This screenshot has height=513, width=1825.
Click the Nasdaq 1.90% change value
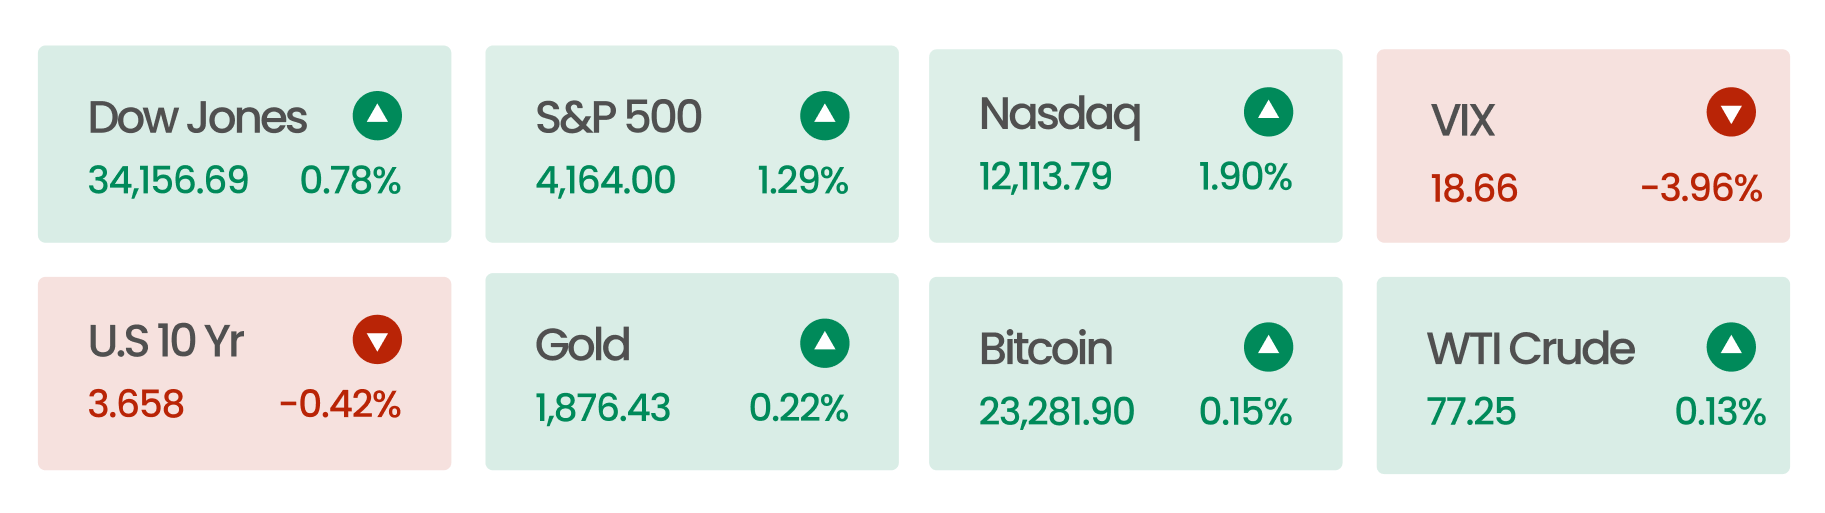point(1245,177)
